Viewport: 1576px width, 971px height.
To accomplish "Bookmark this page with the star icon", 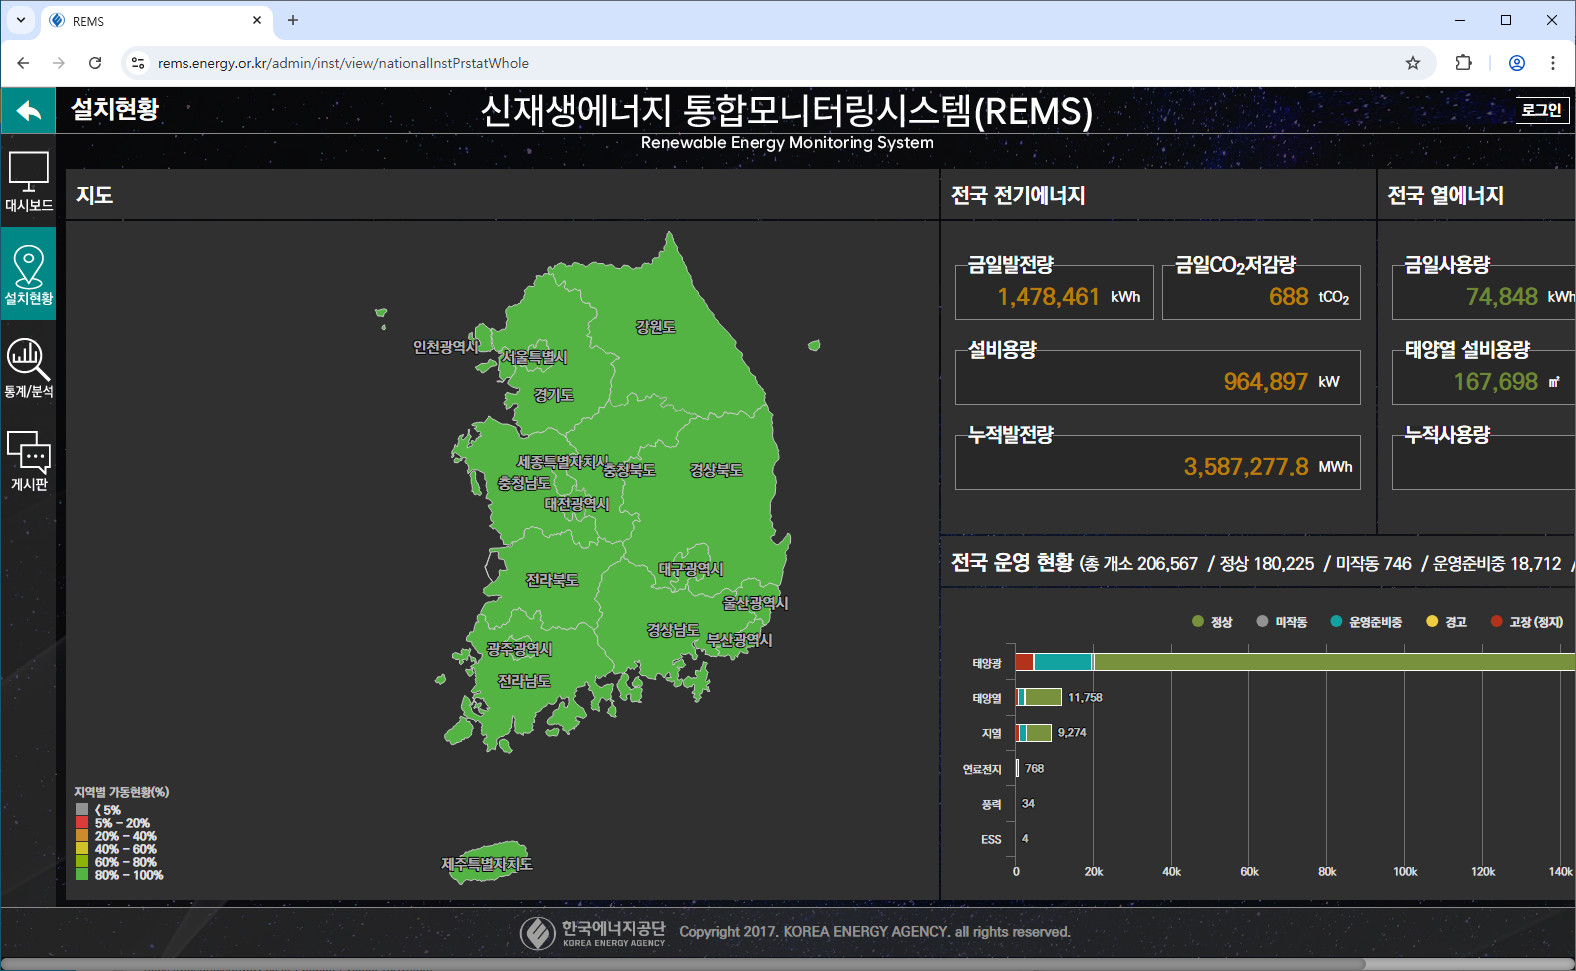I will point(1413,63).
